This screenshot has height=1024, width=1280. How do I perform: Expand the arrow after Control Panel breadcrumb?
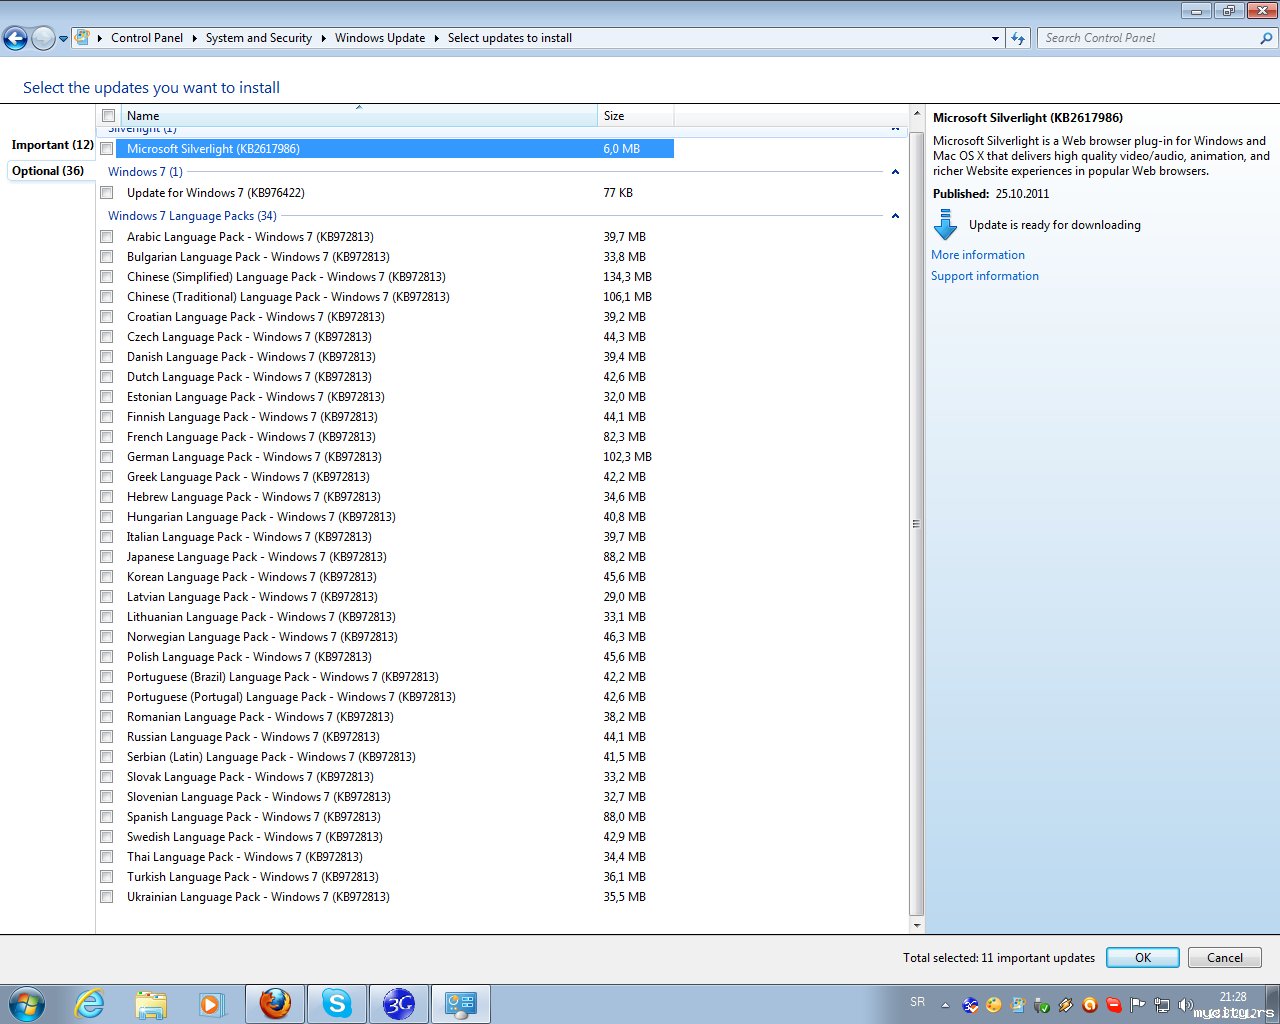point(194,38)
